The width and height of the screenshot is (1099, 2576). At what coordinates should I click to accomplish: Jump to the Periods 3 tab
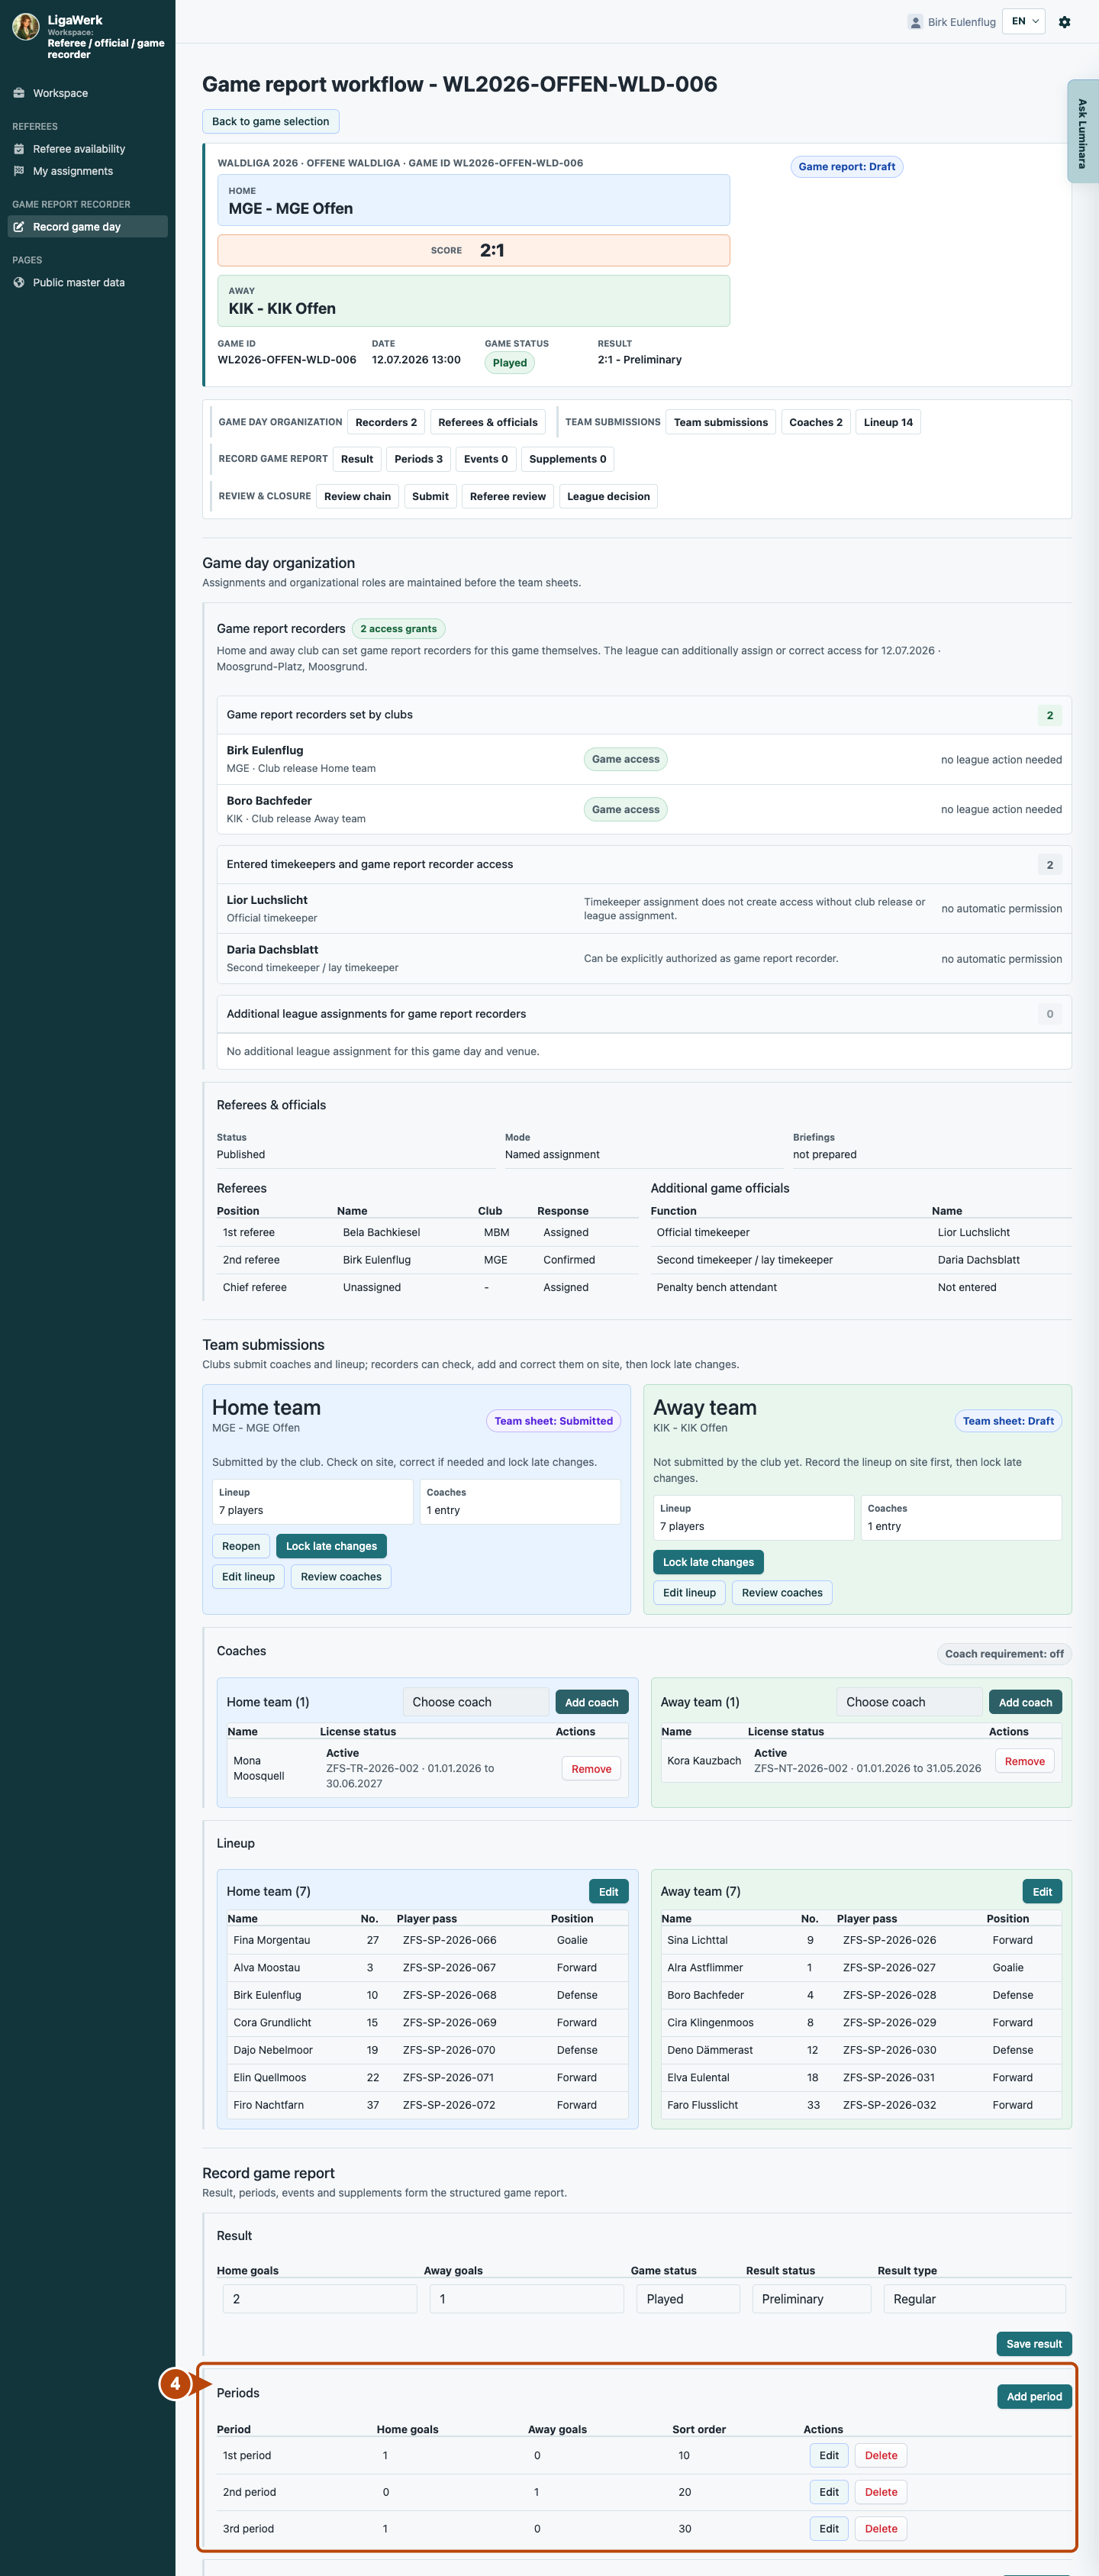(x=418, y=459)
